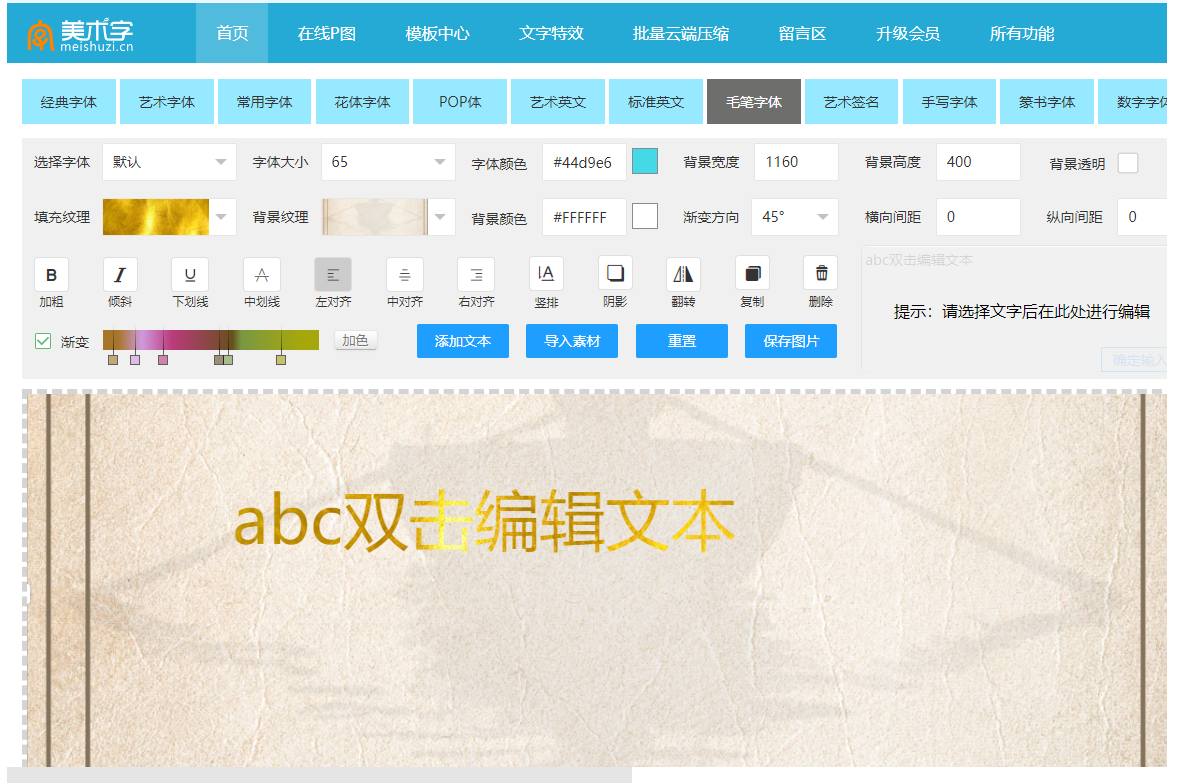Apply italic with the 倾斜 icon
This screenshot has width=1178, height=783.
(120, 275)
